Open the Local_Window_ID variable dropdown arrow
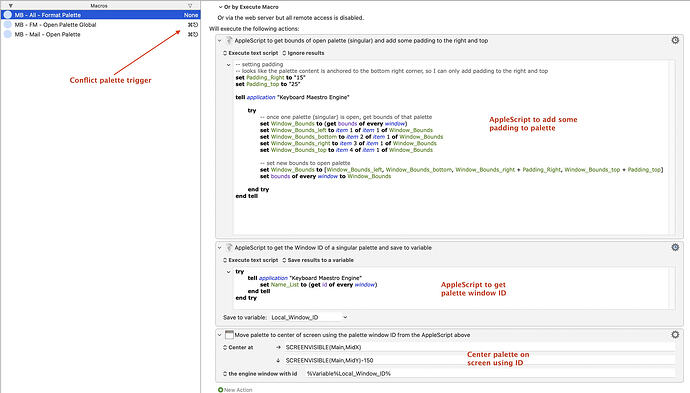The image size is (690, 393). coord(345,317)
